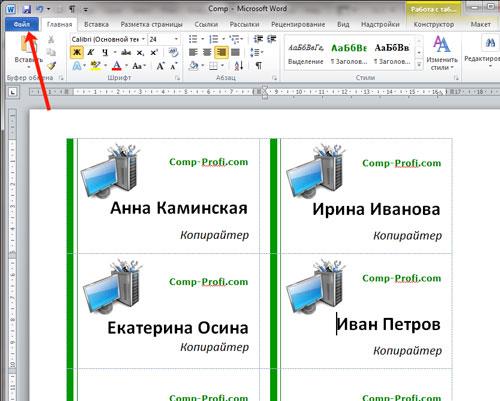
Task: Open the change case Aa dropdown
Action: coord(139,66)
